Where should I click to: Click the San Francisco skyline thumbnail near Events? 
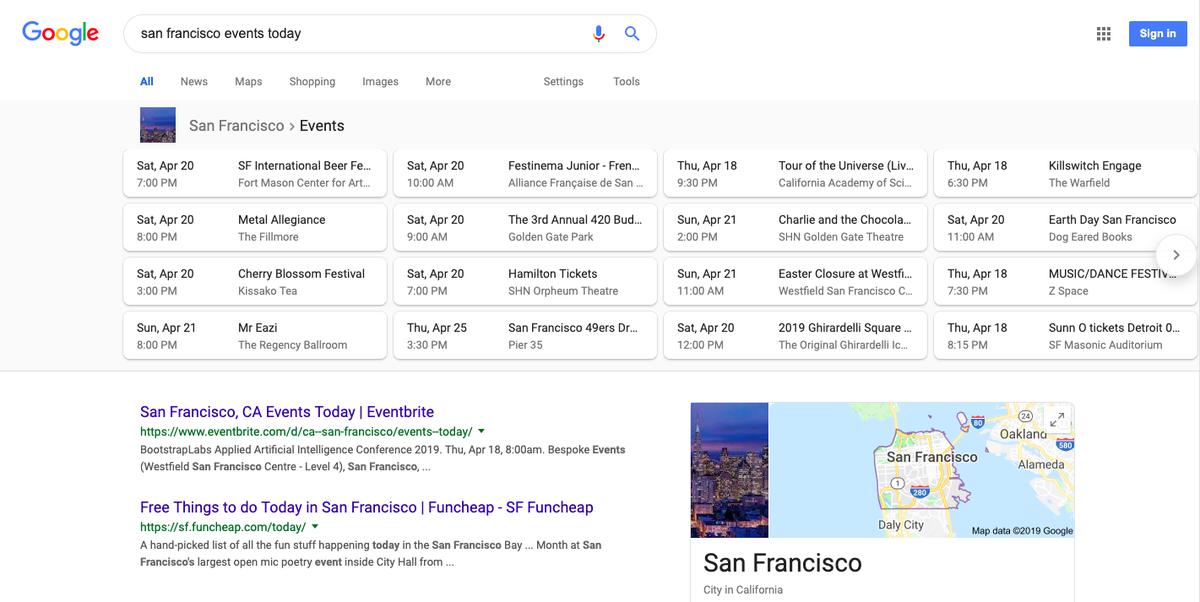tap(158, 125)
